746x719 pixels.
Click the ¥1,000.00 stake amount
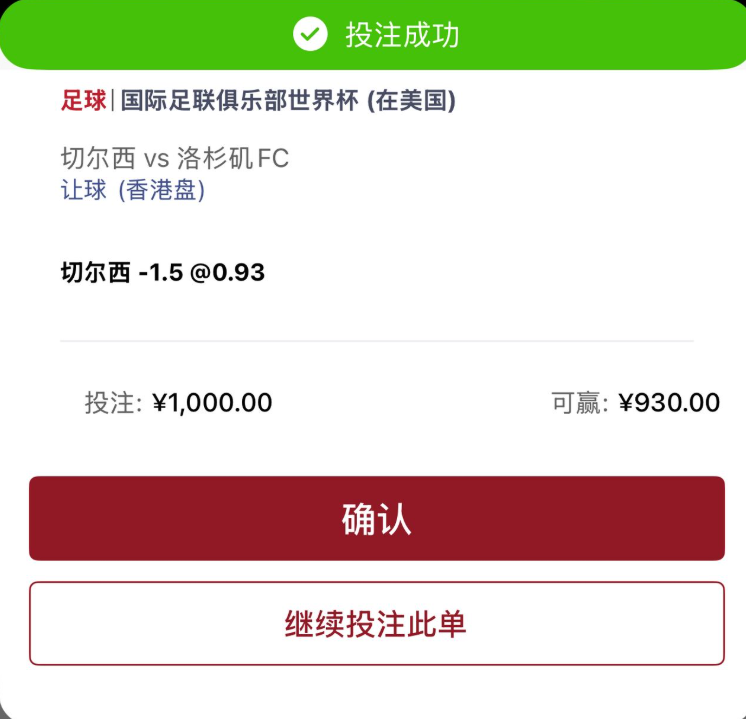point(212,403)
